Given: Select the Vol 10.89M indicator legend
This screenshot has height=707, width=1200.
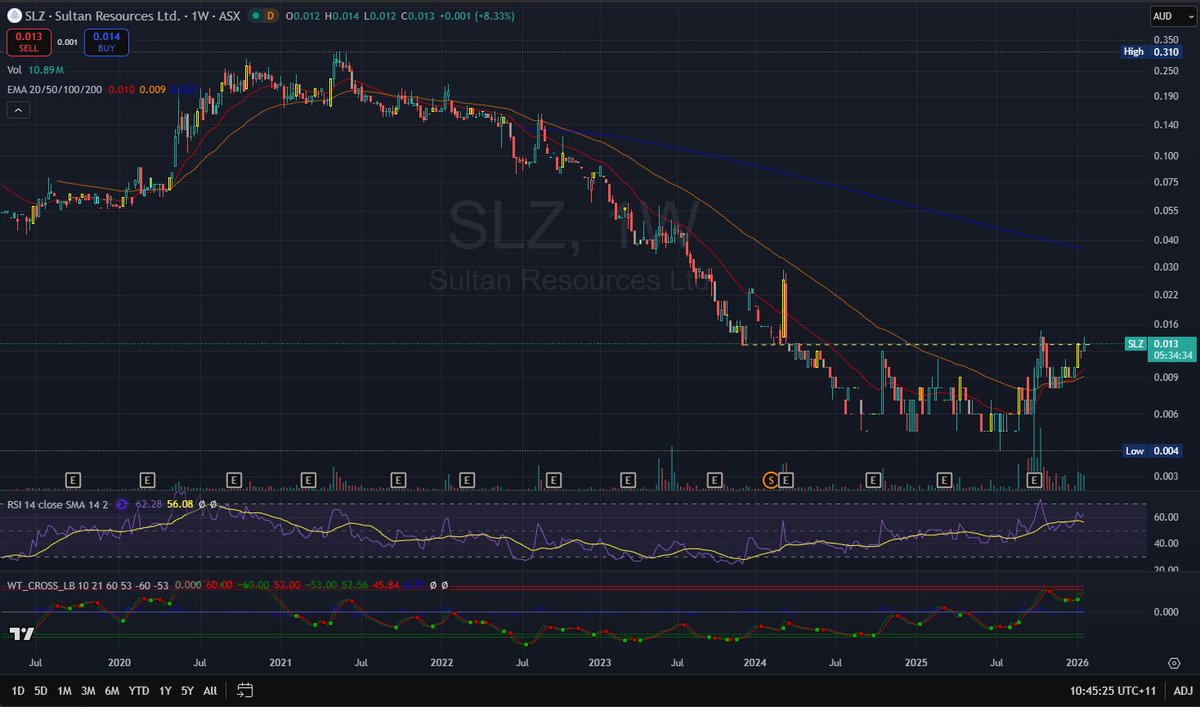Looking at the screenshot, I should pyautogui.click(x=36, y=70).
